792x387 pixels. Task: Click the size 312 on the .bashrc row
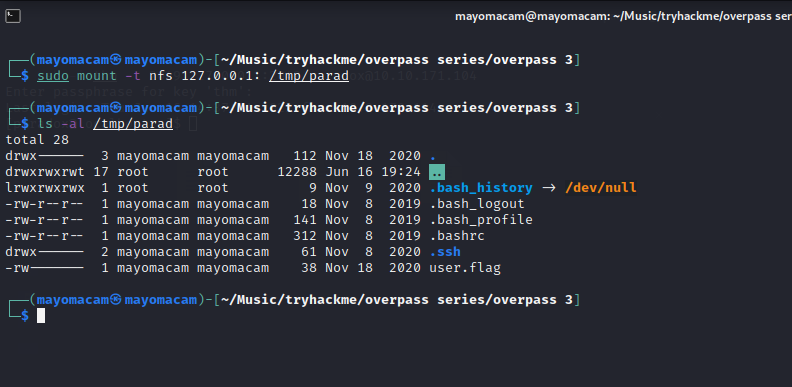[x=305, y=236]
